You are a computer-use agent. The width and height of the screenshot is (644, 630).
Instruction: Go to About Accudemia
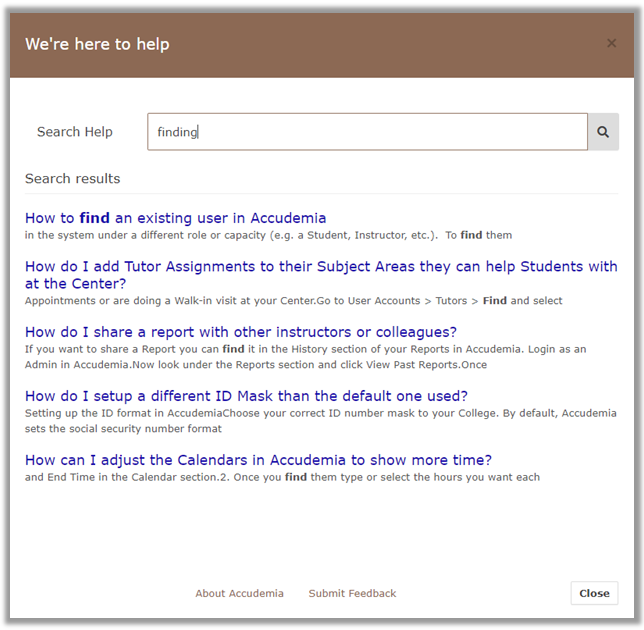tap(239, 593)
